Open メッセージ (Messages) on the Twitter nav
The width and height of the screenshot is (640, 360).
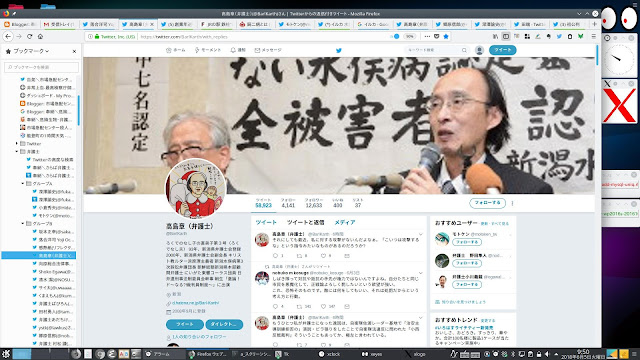(x=268, y=50)
